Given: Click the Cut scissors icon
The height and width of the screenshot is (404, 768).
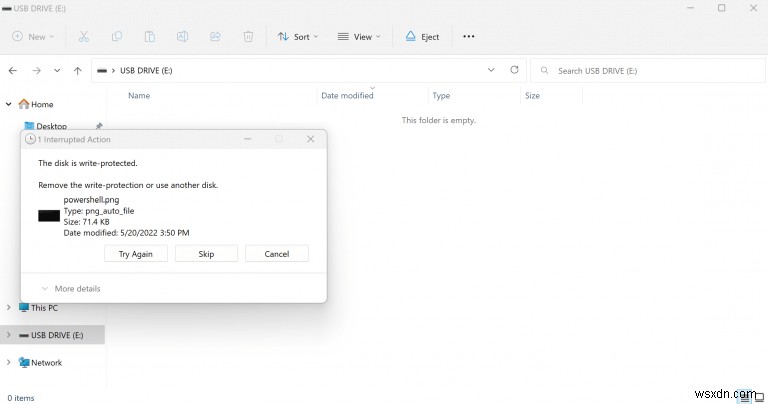Looking at the screenshot, I should tap(84, 37).
